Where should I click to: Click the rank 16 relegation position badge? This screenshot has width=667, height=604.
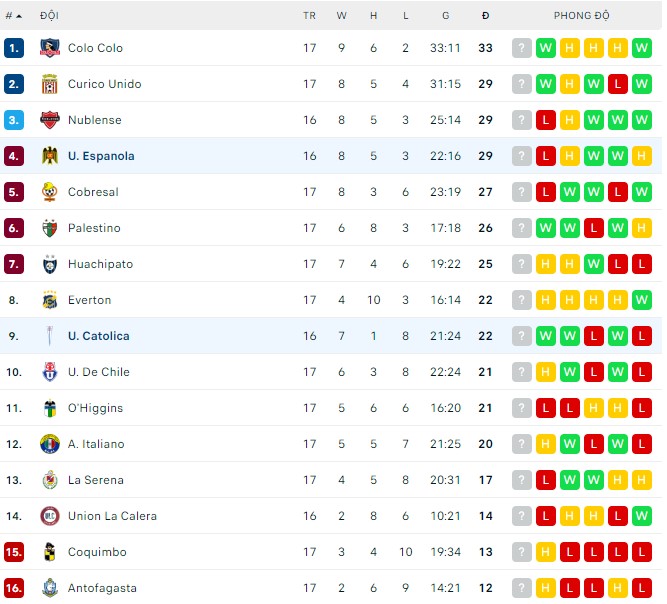click(x=14, y=588)
